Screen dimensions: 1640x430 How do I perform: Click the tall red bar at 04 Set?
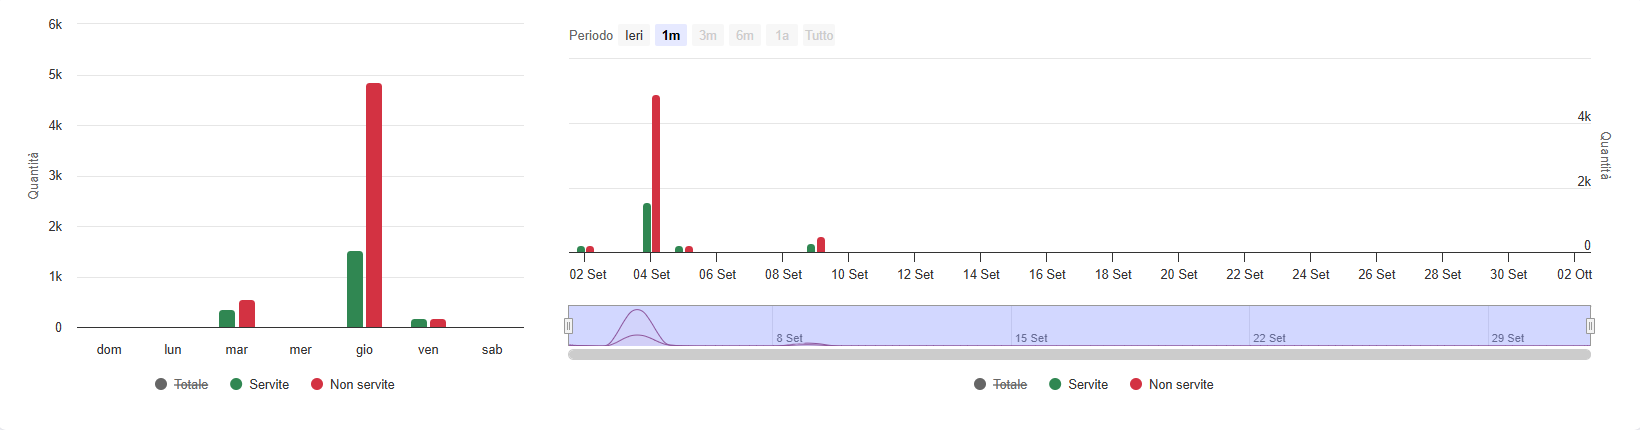pos(656,174)
